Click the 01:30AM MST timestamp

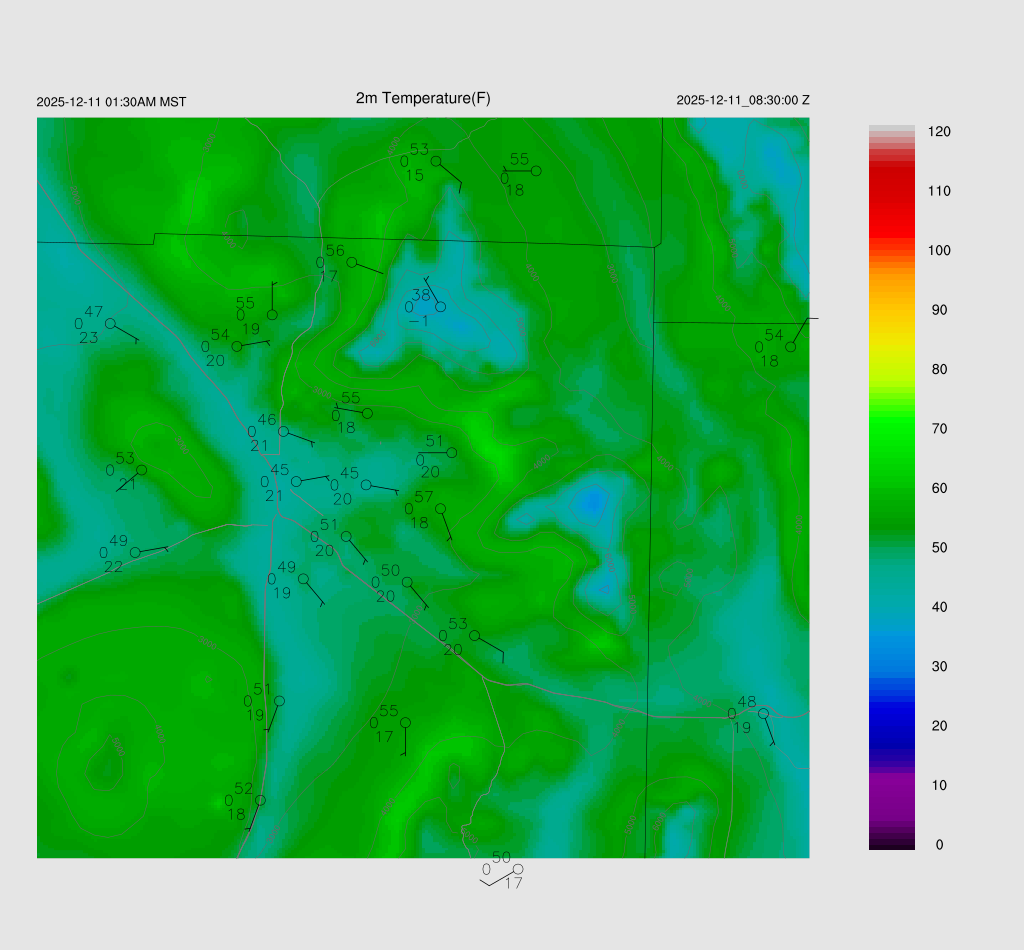111,102
